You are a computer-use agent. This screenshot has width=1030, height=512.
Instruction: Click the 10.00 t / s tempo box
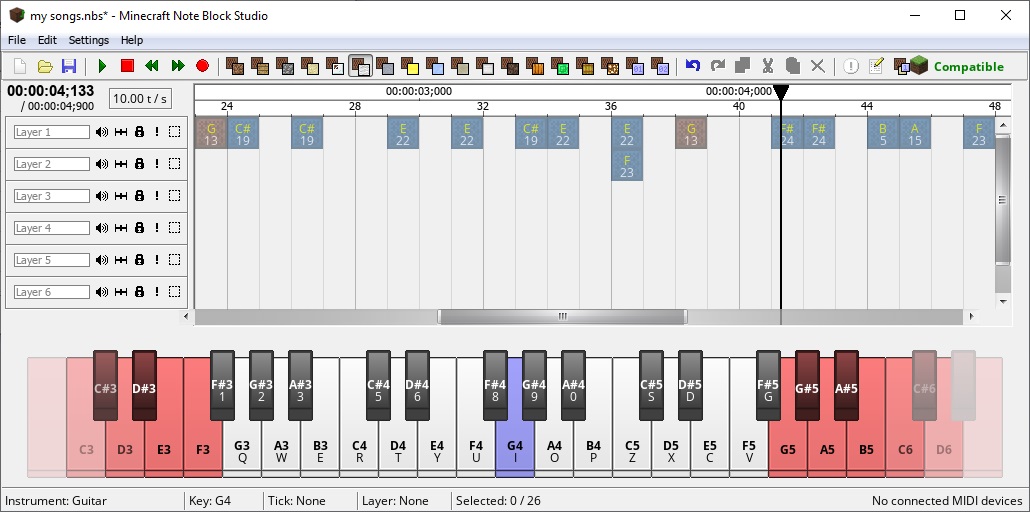(x=140, y=98)
